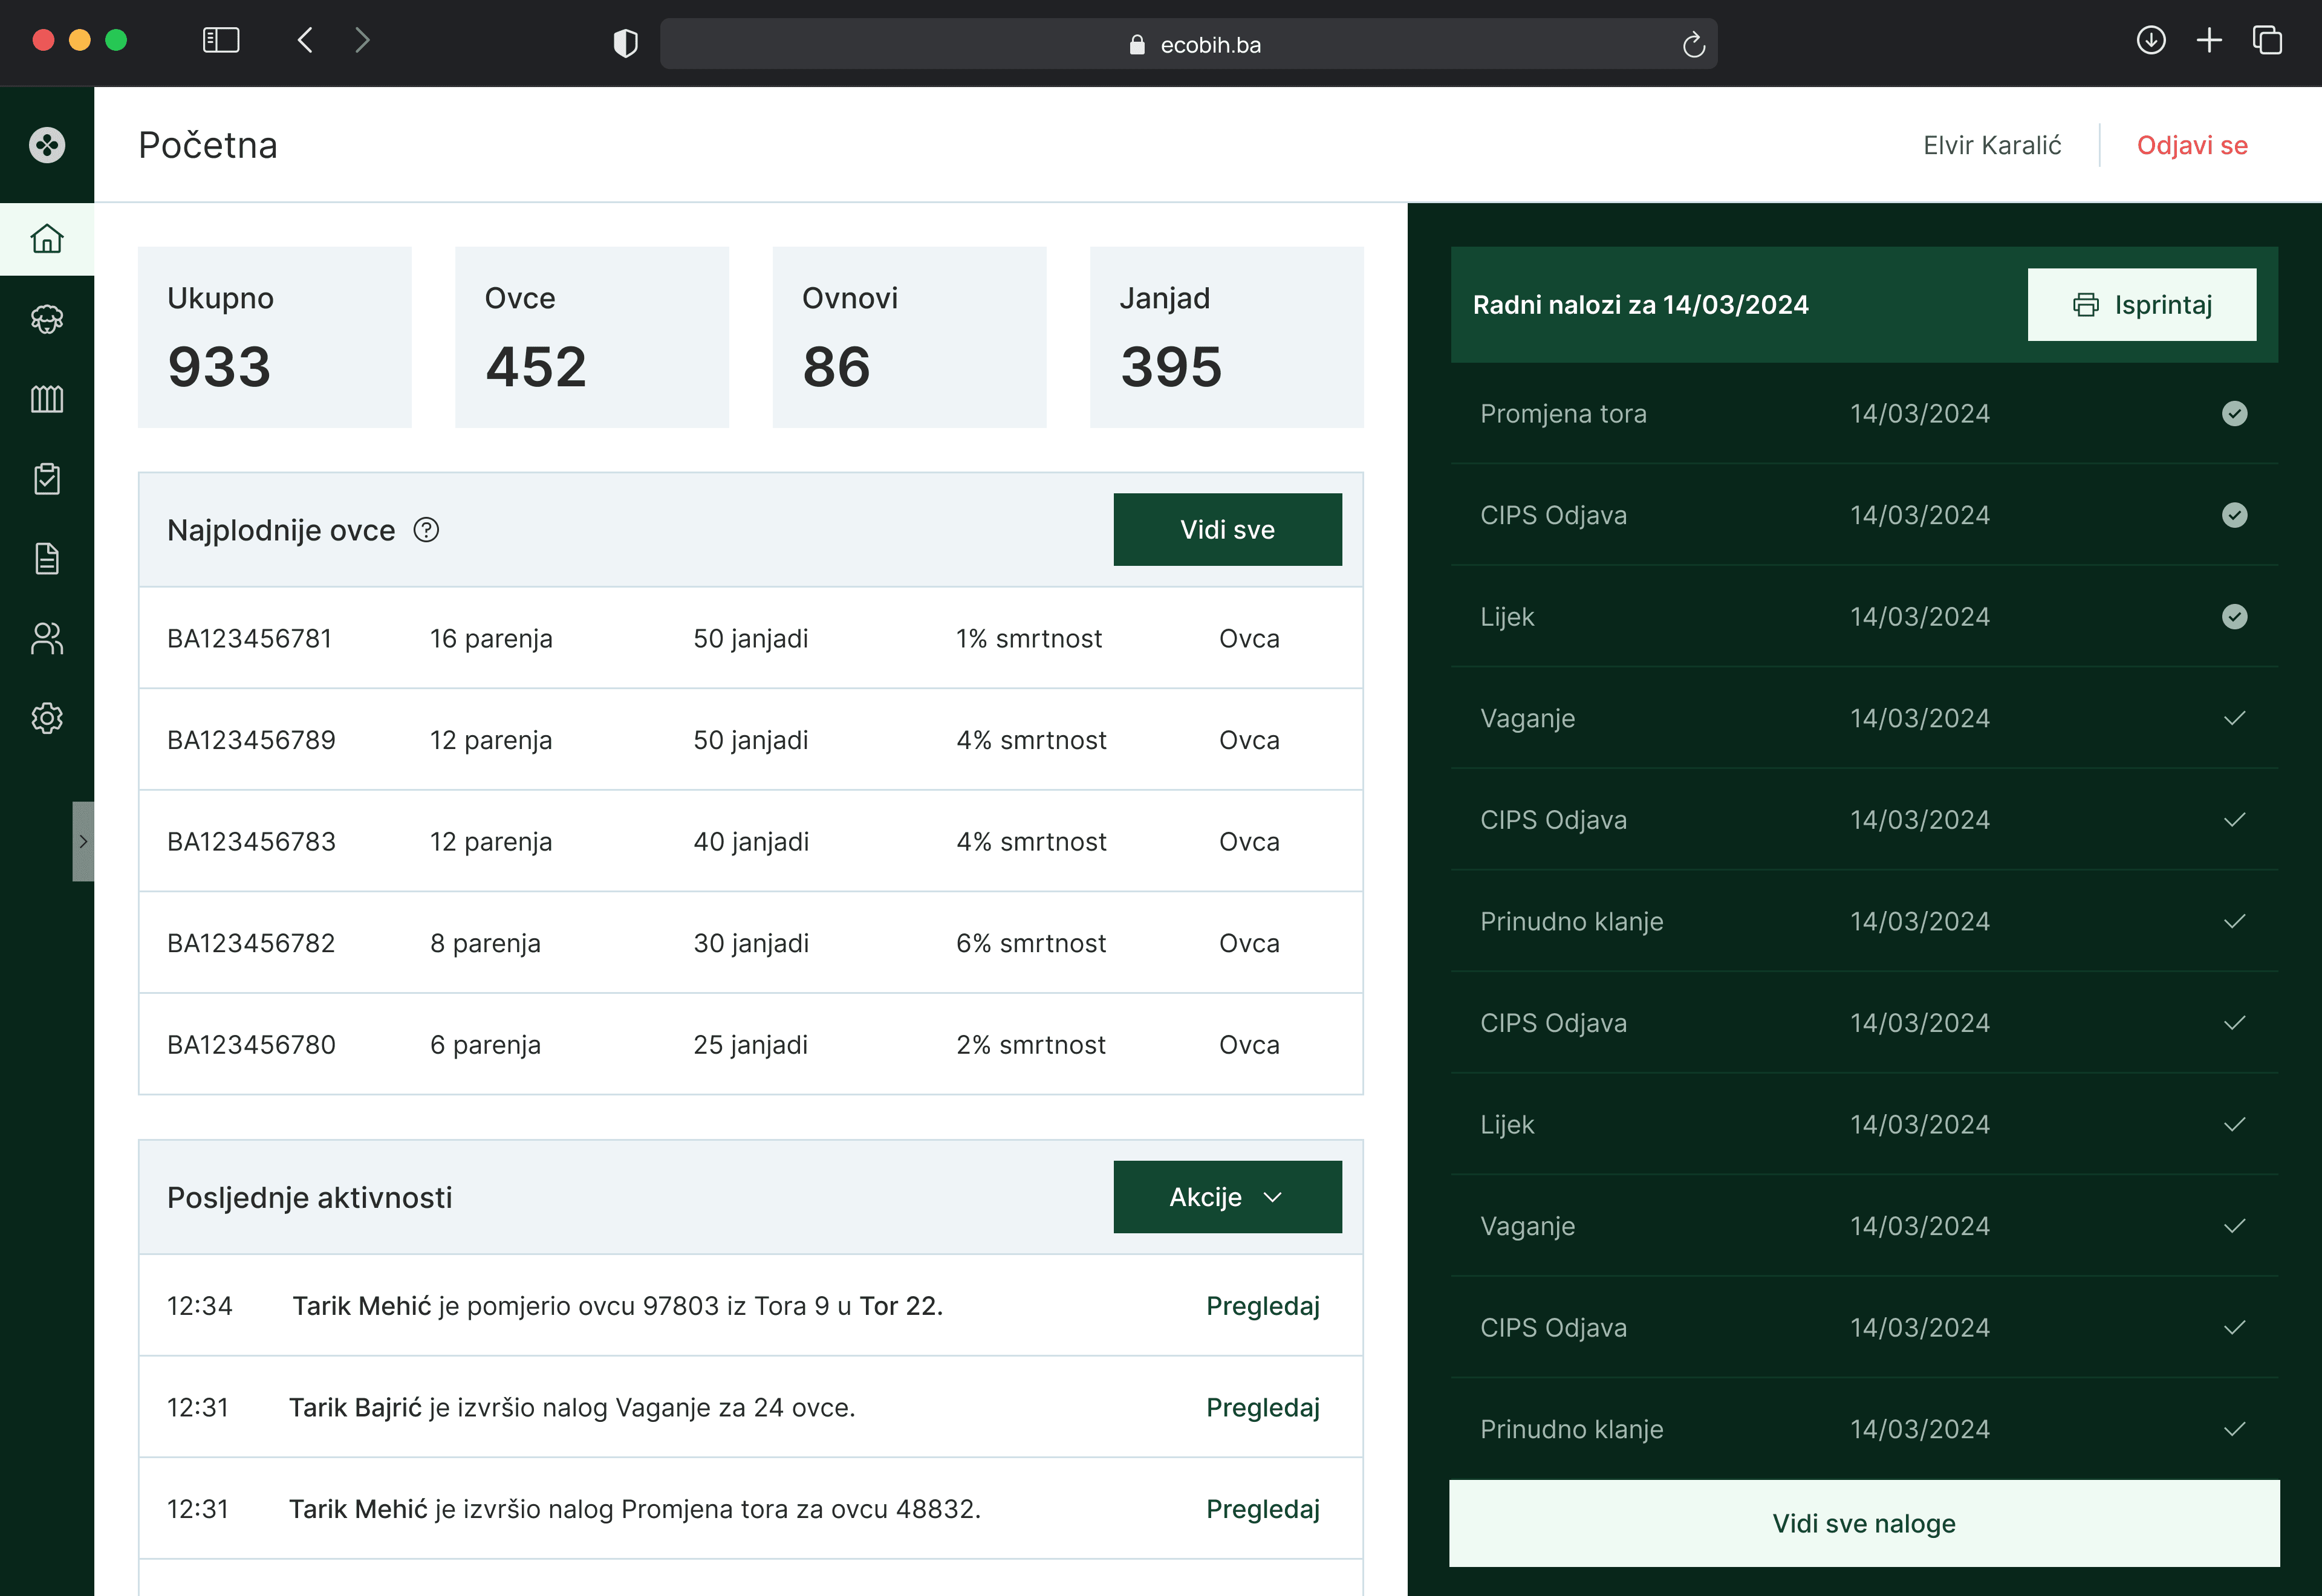The height and width of the screenshot is (1596, 2322).
Task: Expand the collapsed sidebar using the chevron
Action: click(84, 841)
